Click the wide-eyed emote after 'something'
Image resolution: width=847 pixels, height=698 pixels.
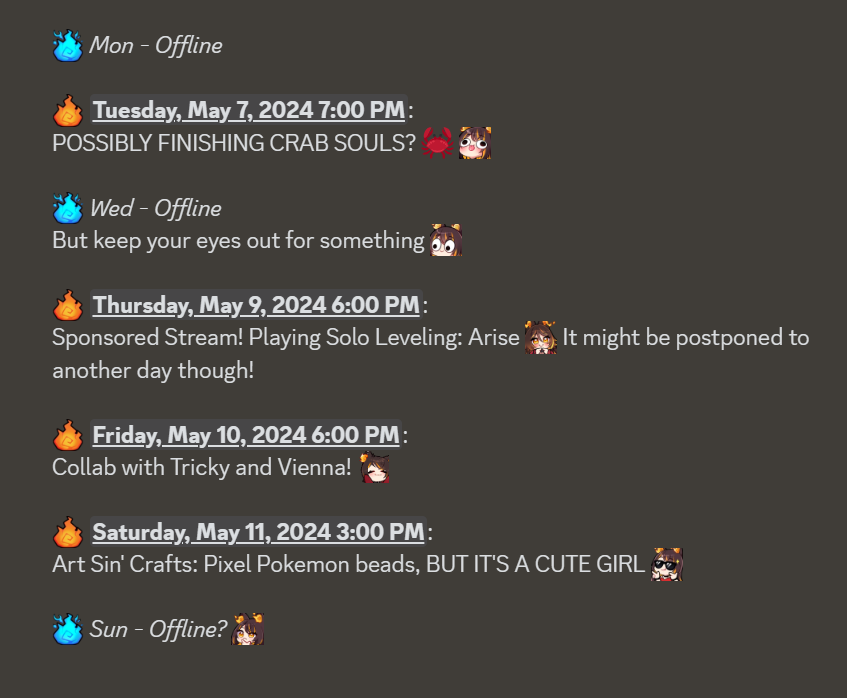[446, 240]
